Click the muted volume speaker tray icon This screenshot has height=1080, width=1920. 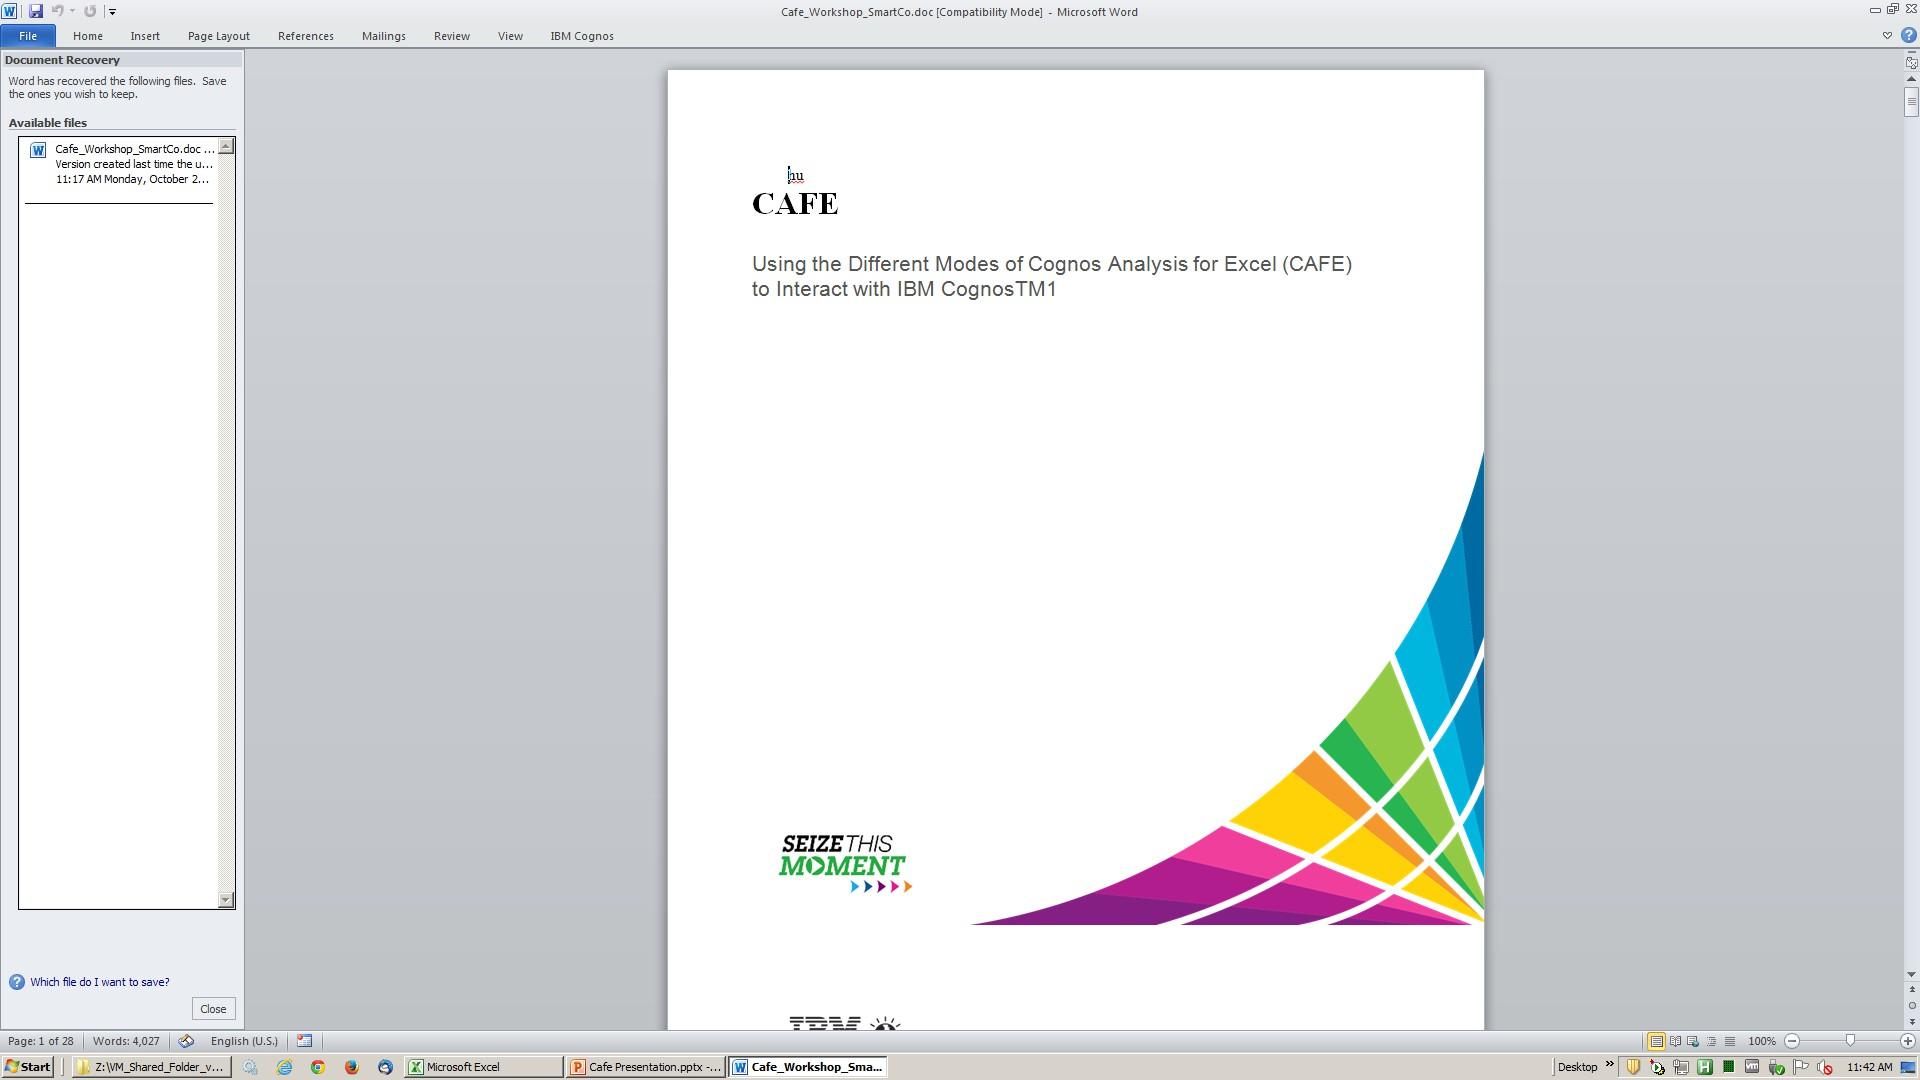click(1825, 1067)
